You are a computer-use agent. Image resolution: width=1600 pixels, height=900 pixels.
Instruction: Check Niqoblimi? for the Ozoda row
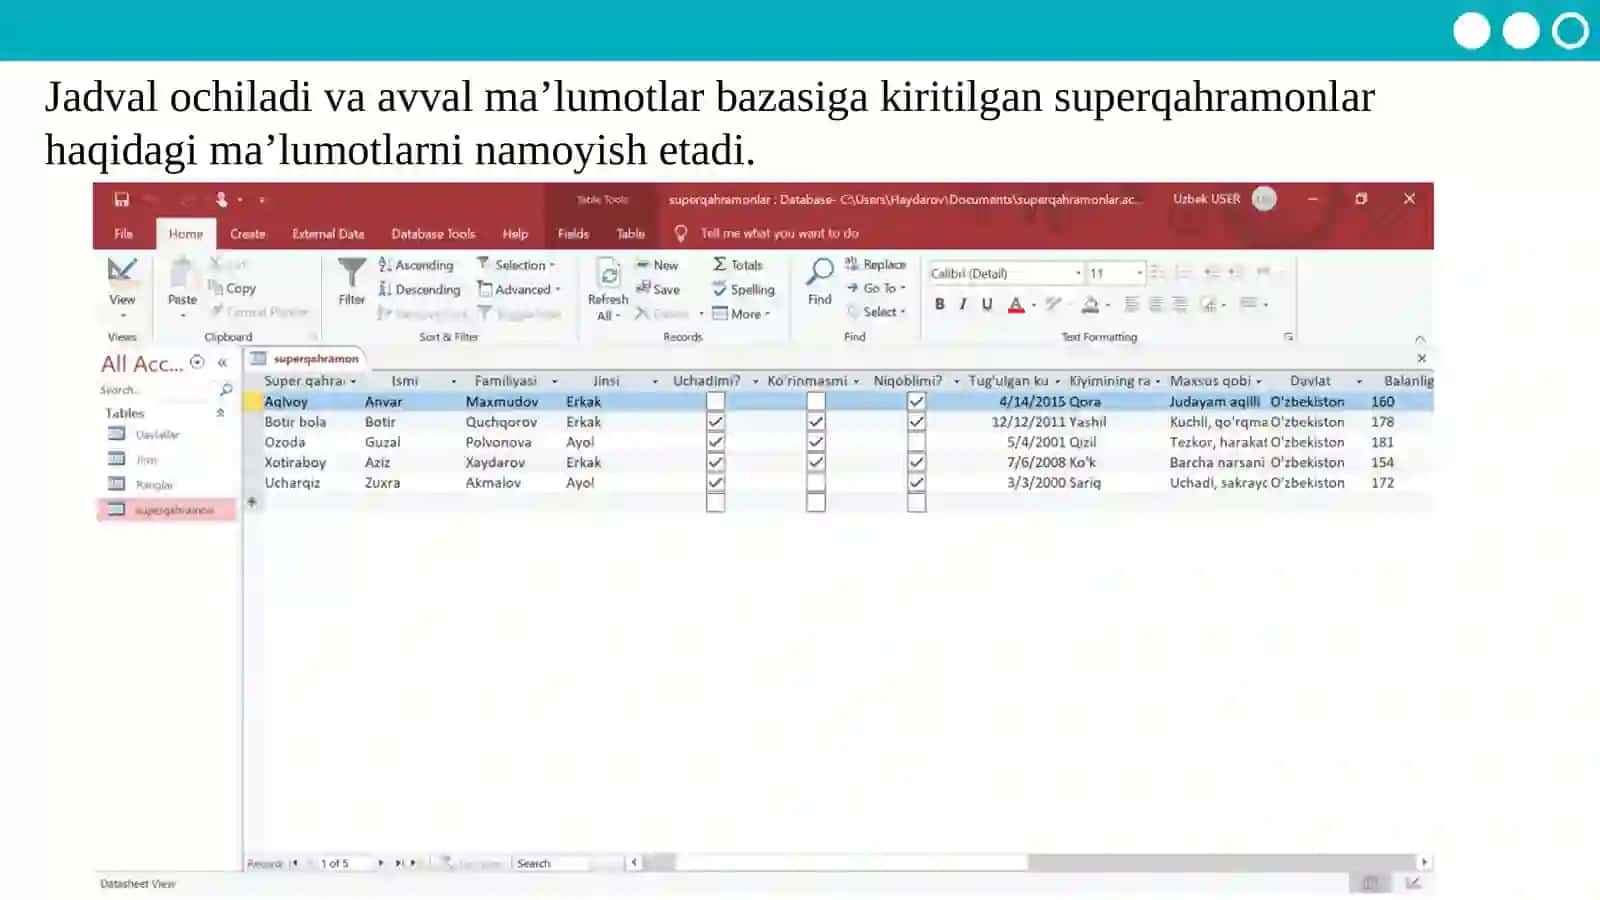(x=916, y=442)
